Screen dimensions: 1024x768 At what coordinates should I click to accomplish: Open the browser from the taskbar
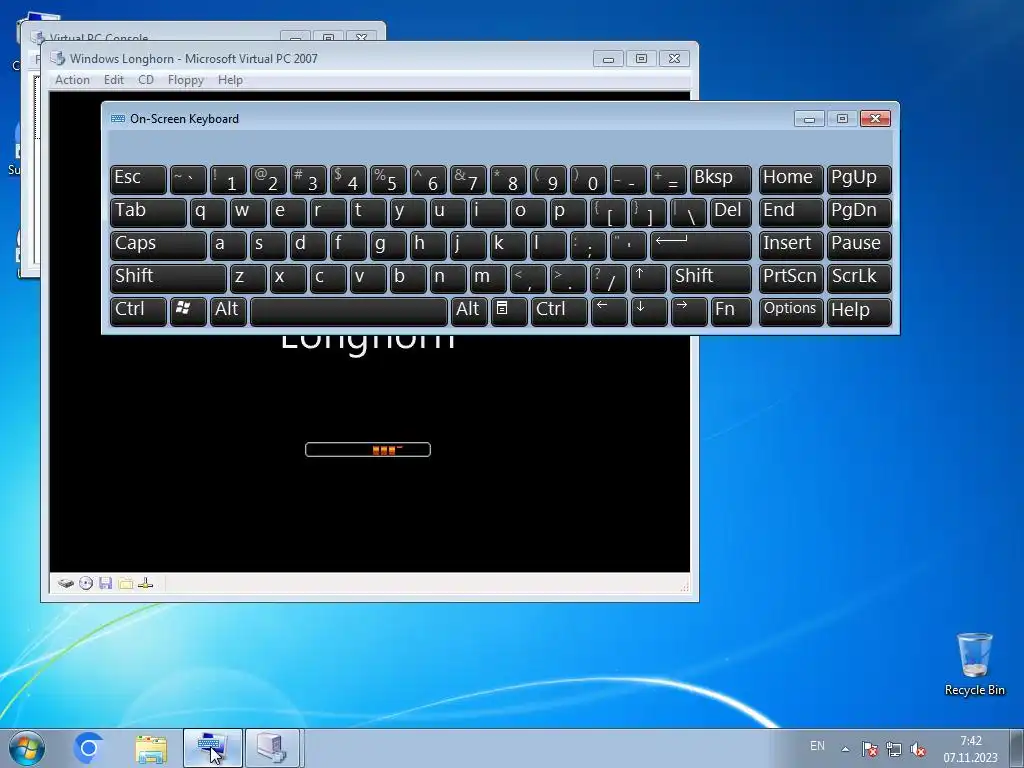pos(89,748)
